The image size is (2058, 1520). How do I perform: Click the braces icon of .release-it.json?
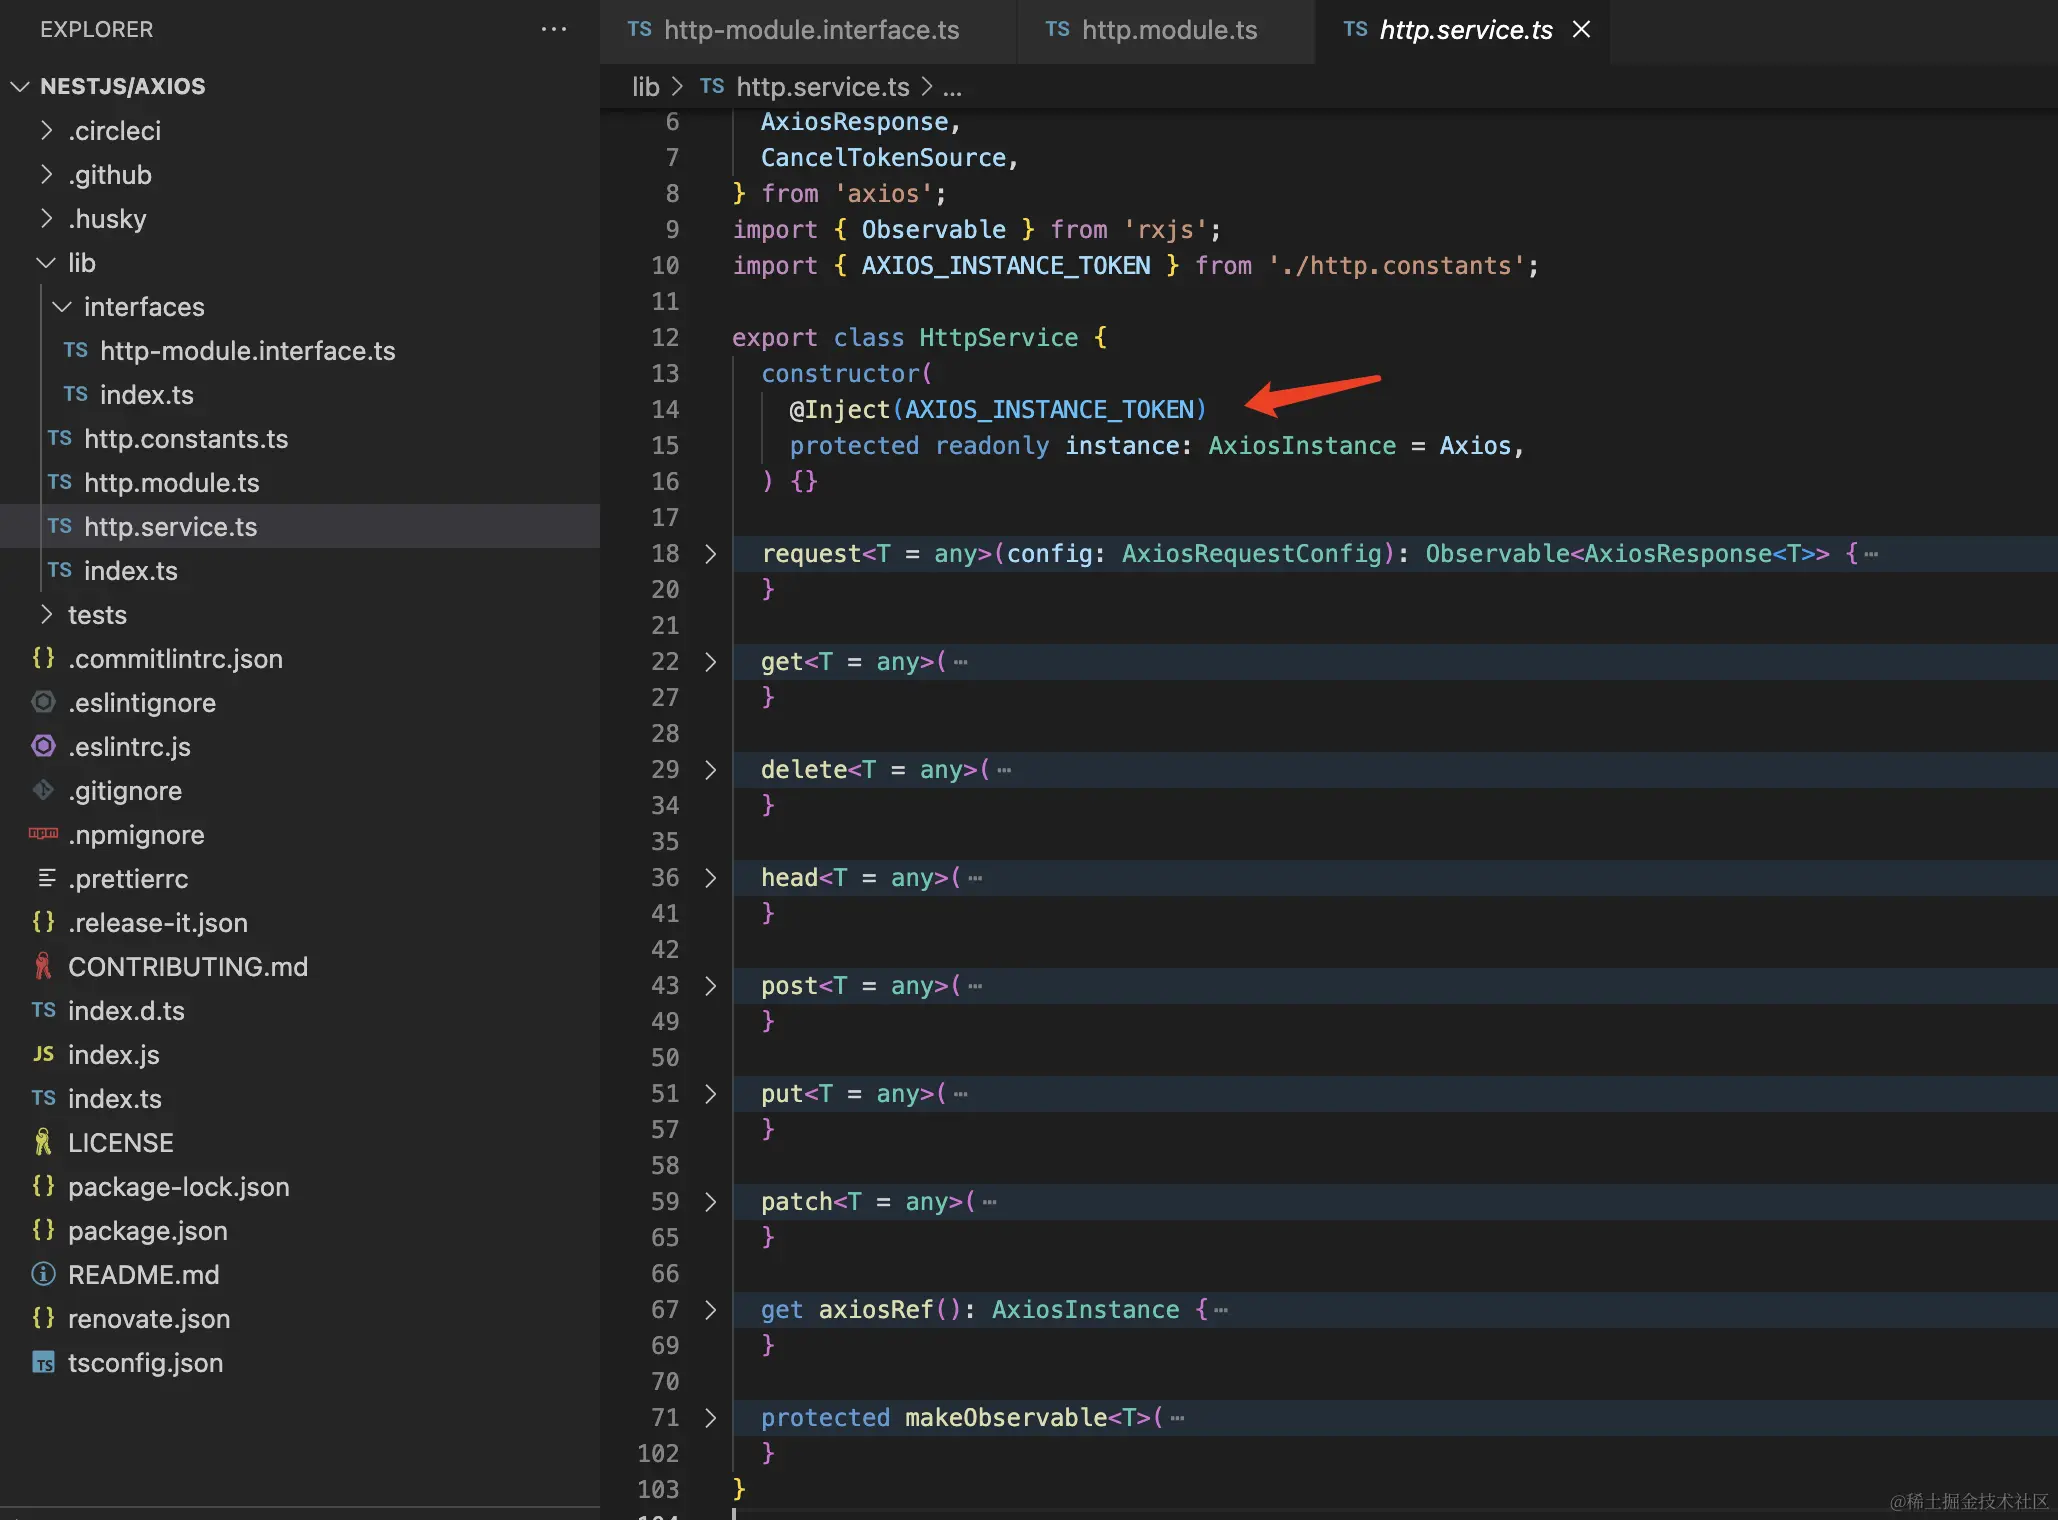43,922
